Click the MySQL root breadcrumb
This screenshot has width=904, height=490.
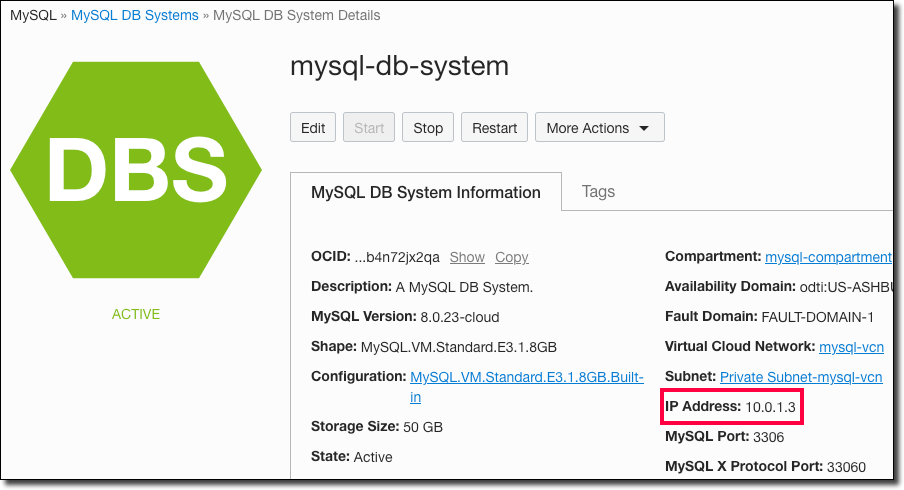click(33, 16)
